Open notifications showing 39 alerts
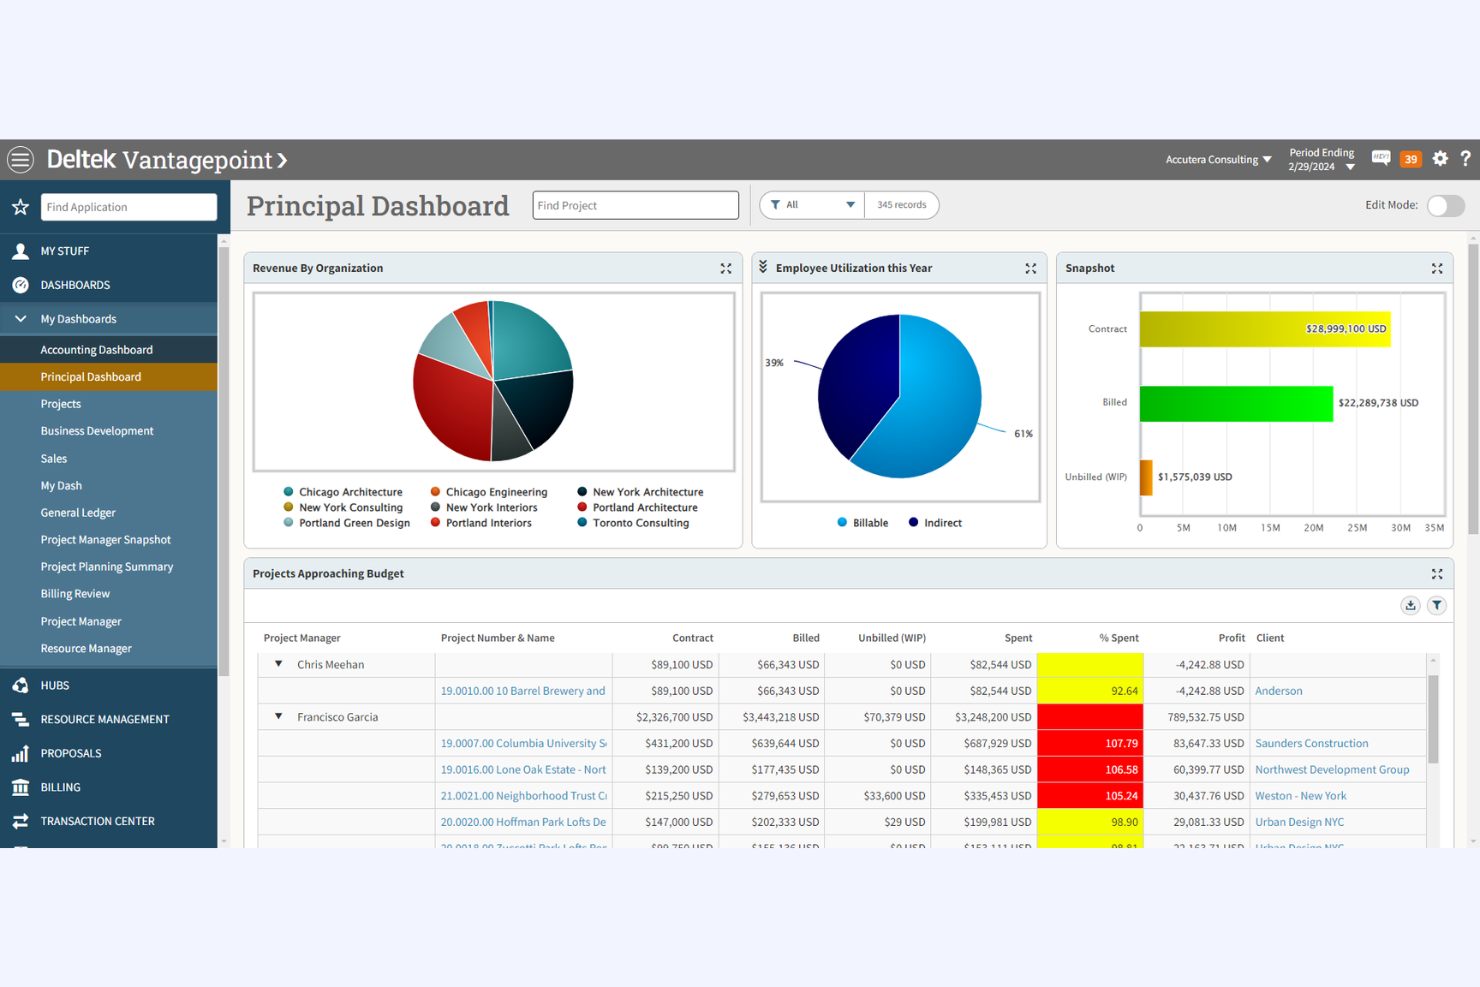 [1410, 158]
